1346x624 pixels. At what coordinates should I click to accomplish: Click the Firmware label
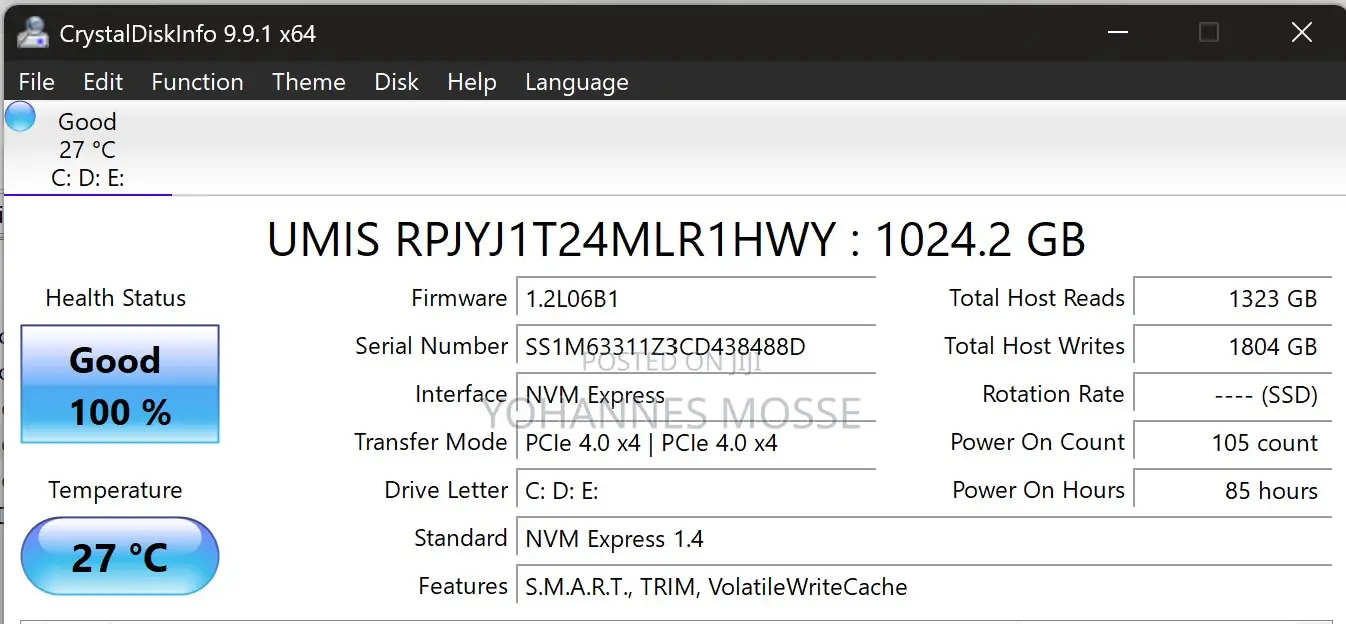(459, 298)
